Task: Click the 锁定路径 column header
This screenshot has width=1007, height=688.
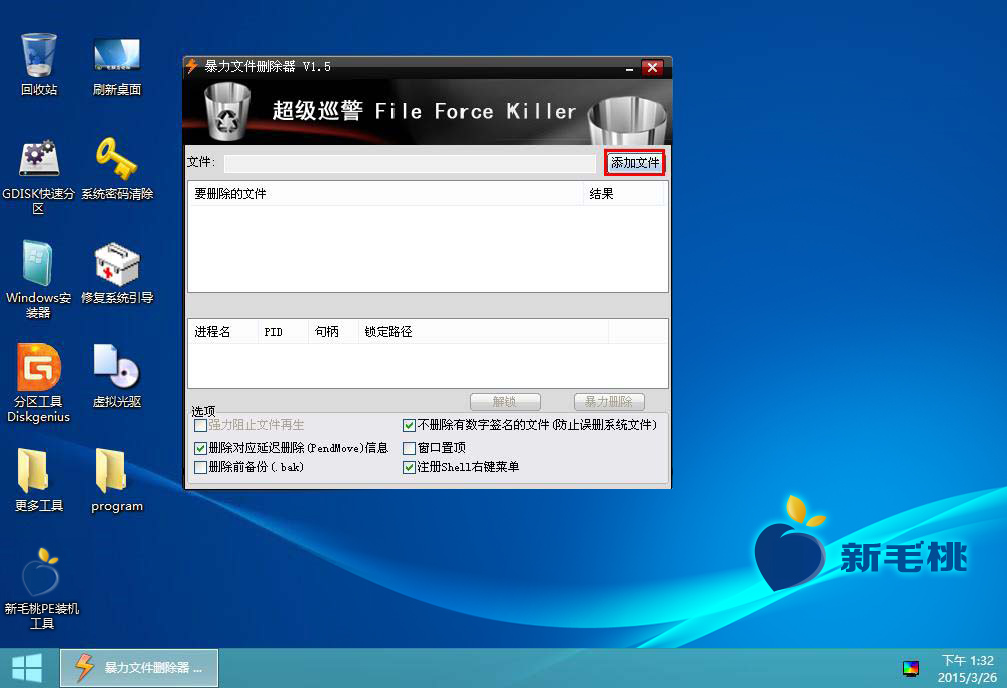Action: pos(483,331)
